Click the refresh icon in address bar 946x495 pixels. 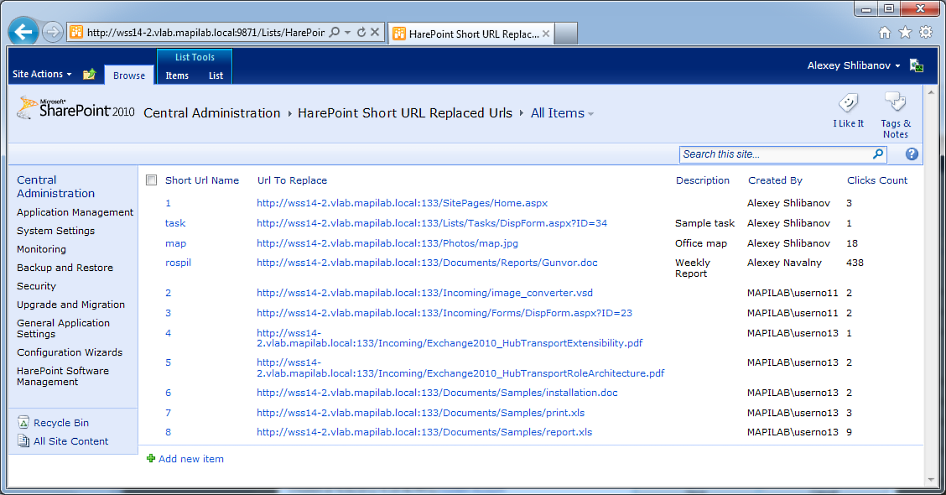pos(361,32)
